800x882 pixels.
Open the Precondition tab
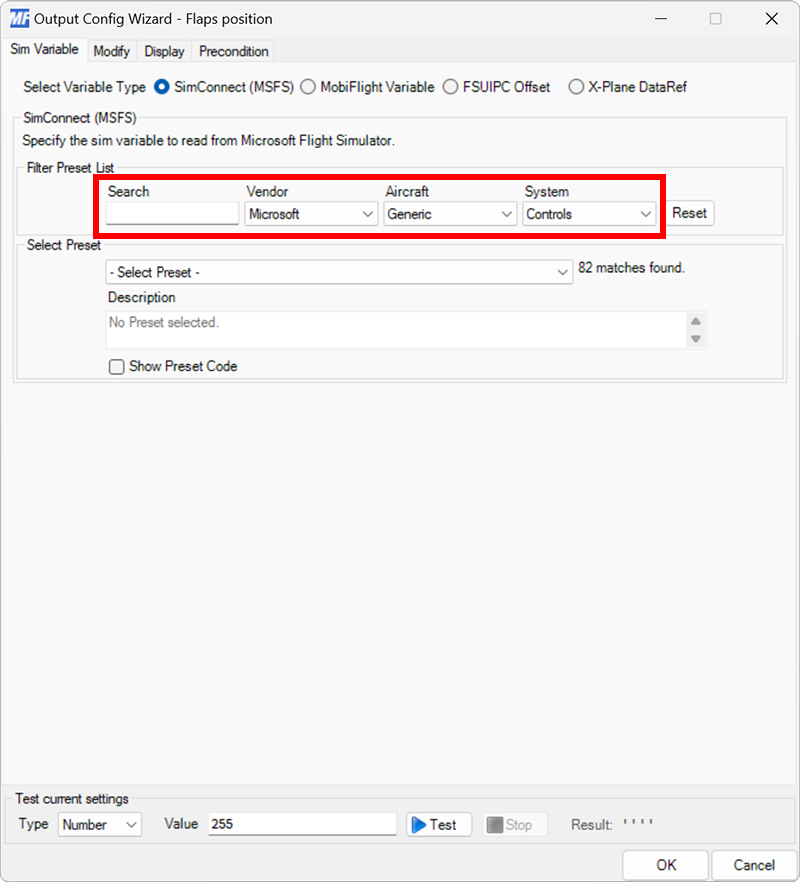pyautogui.click(x=232, y=51)
